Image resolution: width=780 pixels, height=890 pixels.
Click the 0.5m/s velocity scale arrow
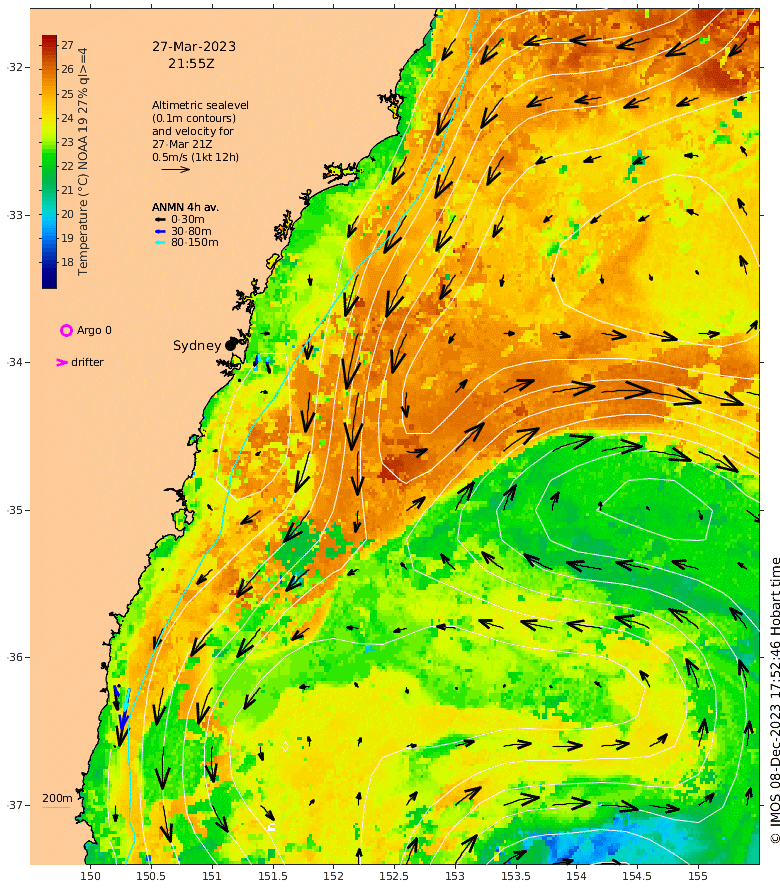coord(175,169)
